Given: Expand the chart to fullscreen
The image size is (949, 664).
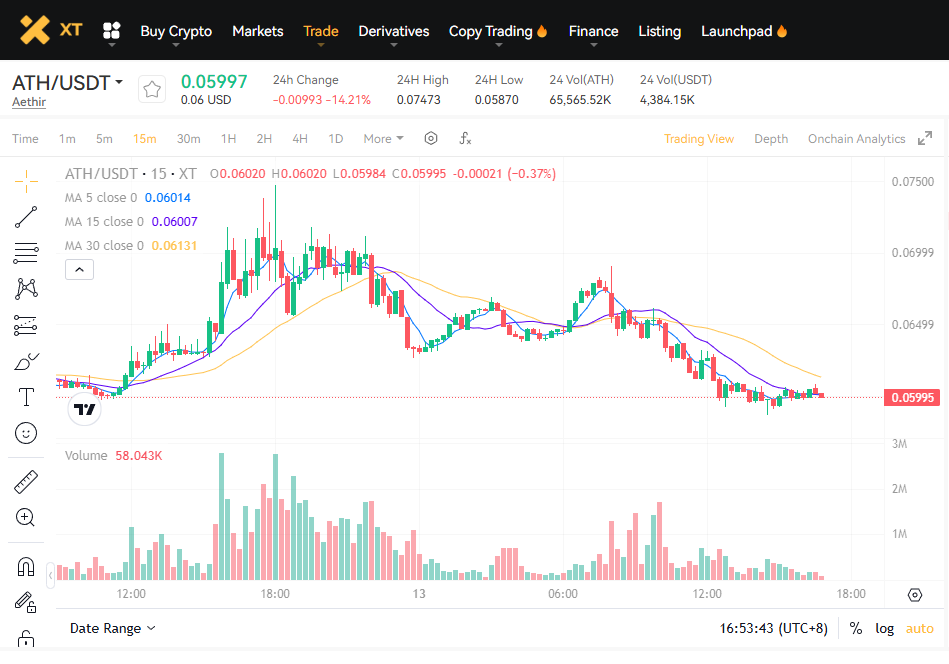Looking at the screenshot, I should [925, 139].
